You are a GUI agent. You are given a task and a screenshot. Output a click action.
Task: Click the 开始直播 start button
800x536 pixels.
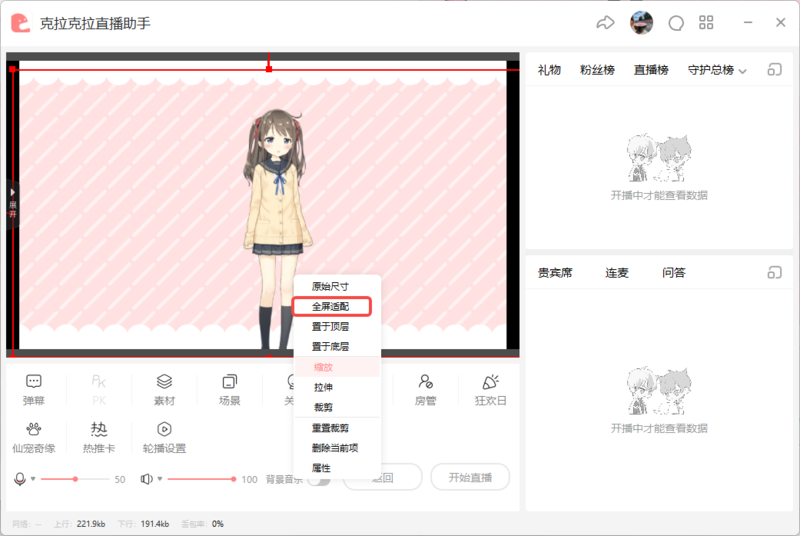click(470, 477)
